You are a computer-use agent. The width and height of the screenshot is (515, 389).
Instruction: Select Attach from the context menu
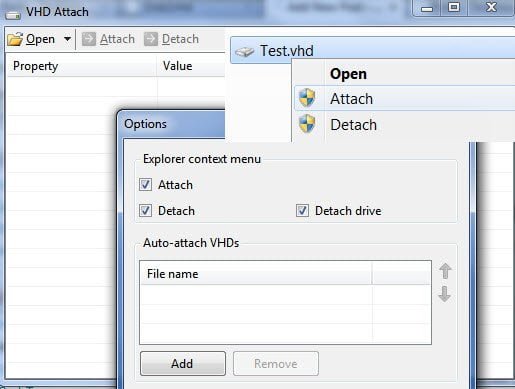351,99
